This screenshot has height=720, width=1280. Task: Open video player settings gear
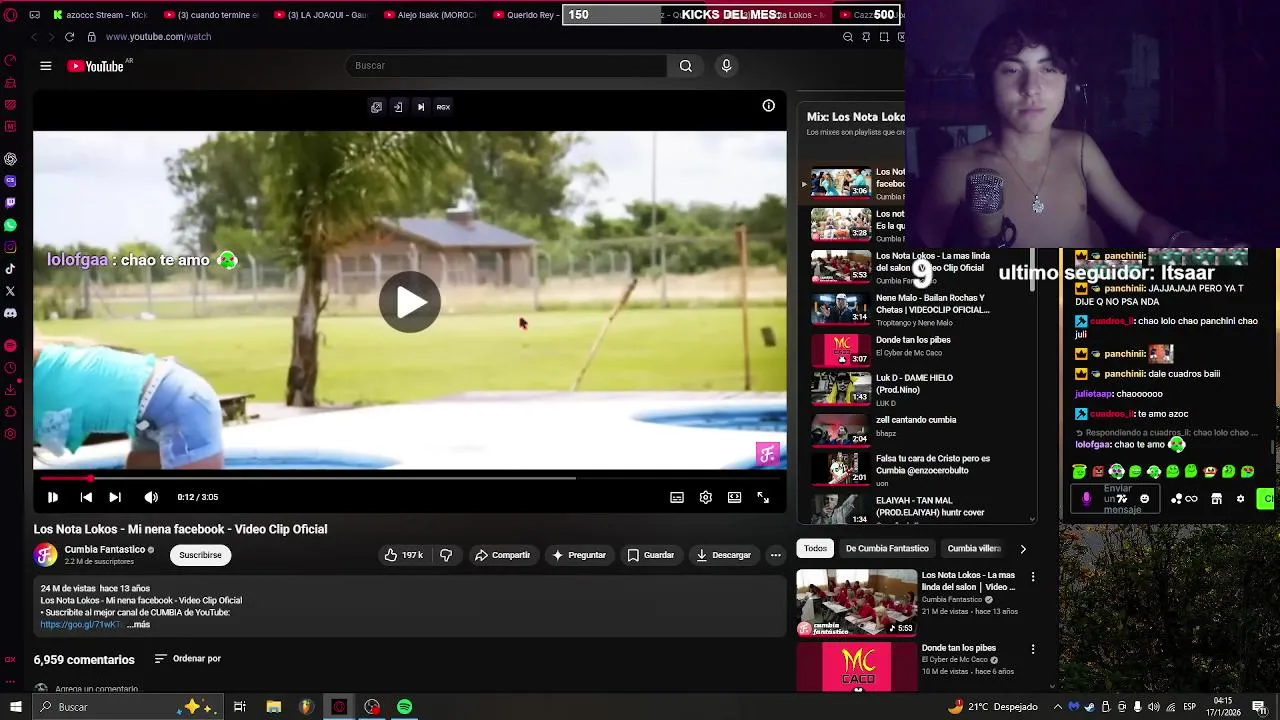pyautogui.click(x=706, y=497)
